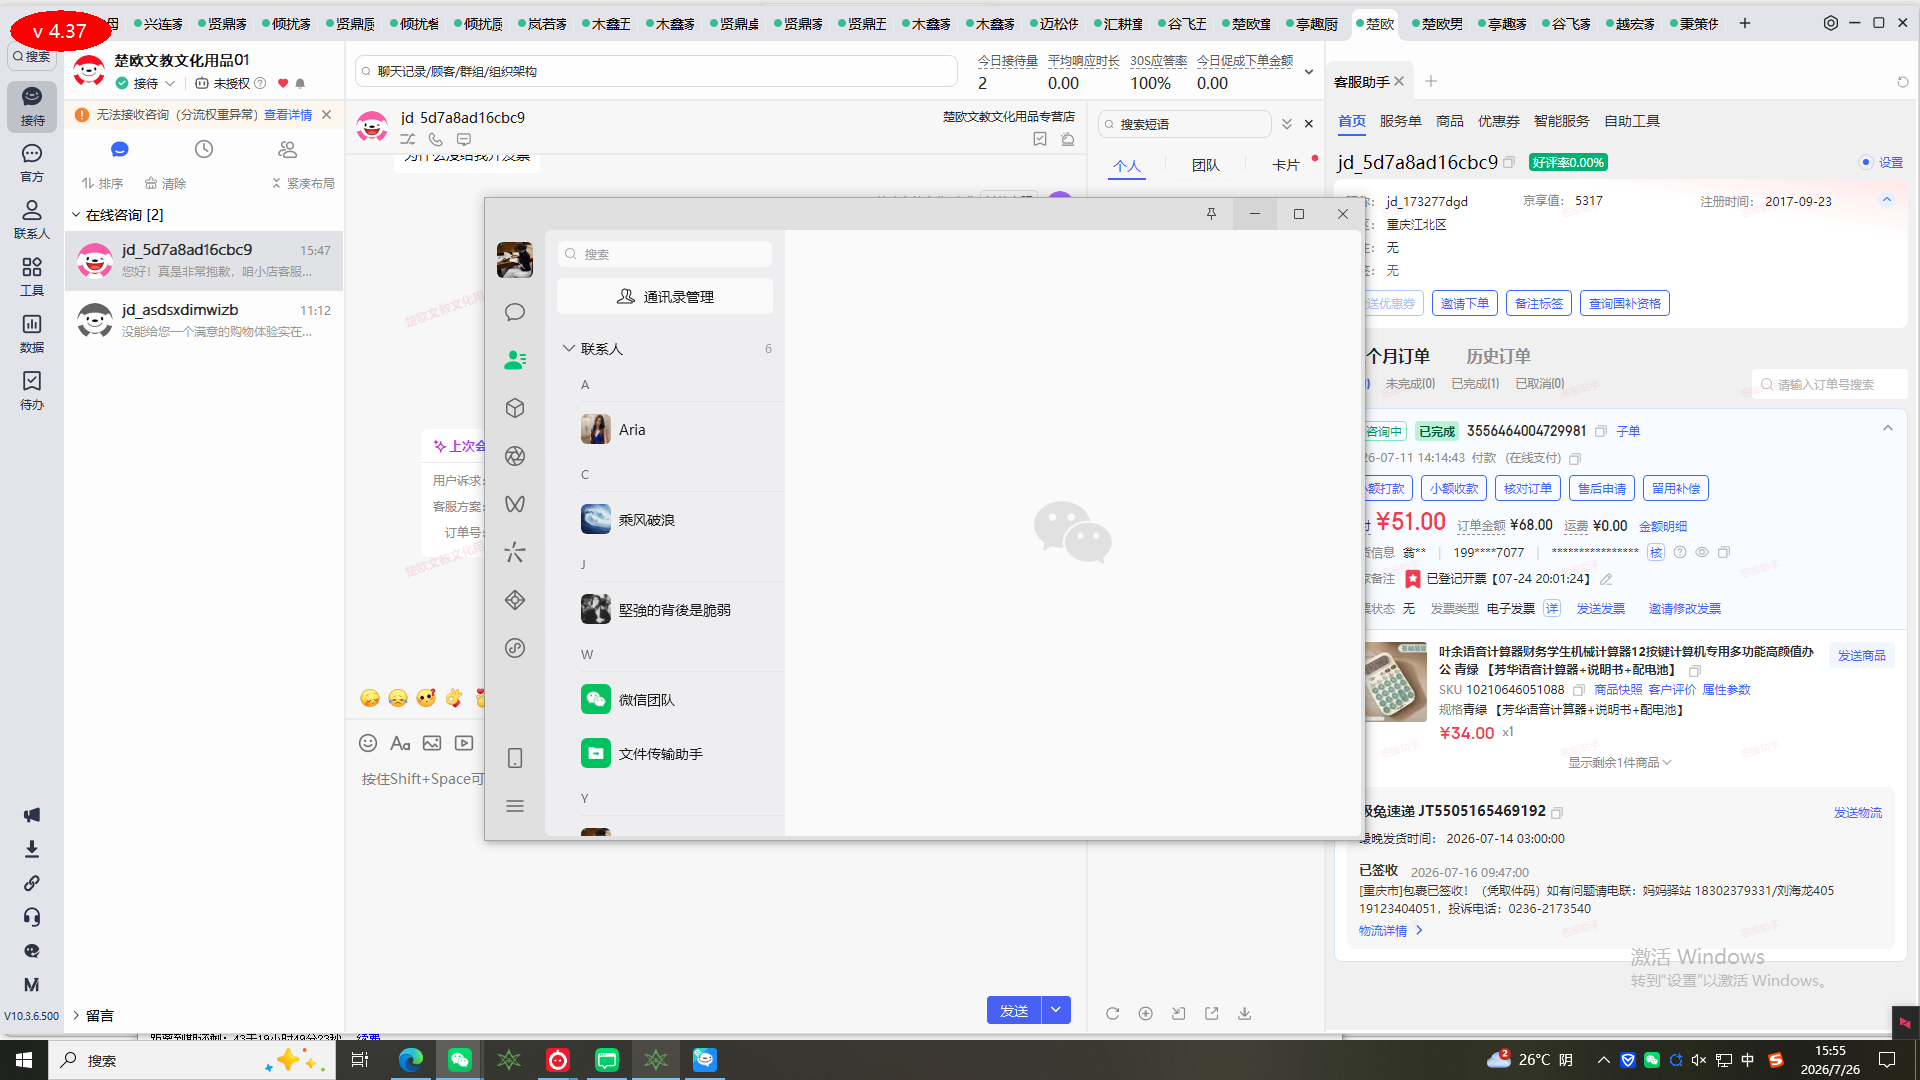Insert image via chat toolbar icon
The width and height of the screenshot is (1920, 1080).
[432, 743]
